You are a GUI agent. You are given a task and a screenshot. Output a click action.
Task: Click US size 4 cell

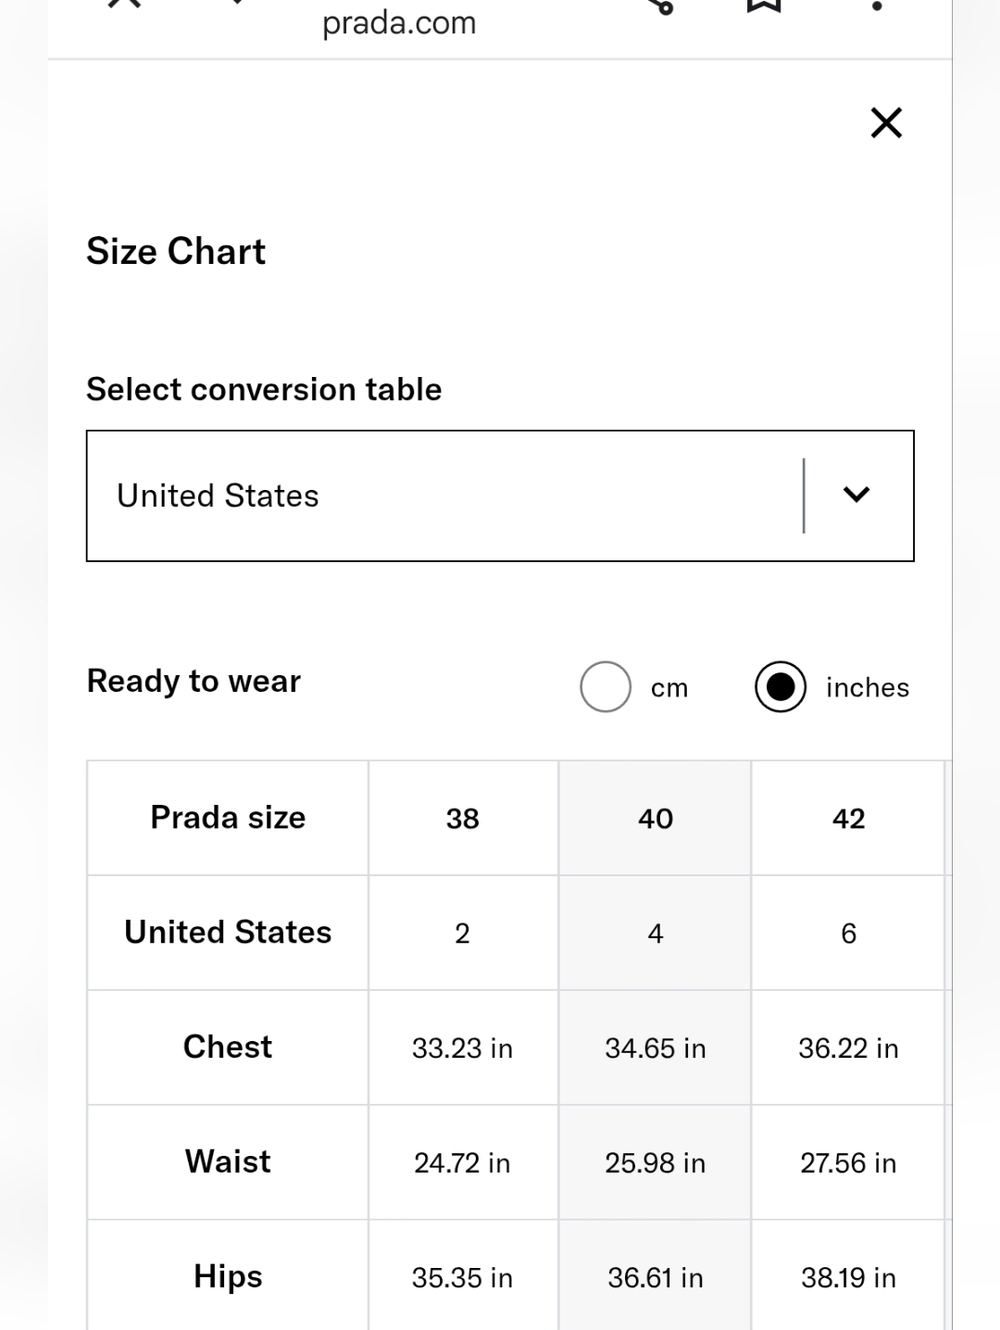click(x=655, y=933)
